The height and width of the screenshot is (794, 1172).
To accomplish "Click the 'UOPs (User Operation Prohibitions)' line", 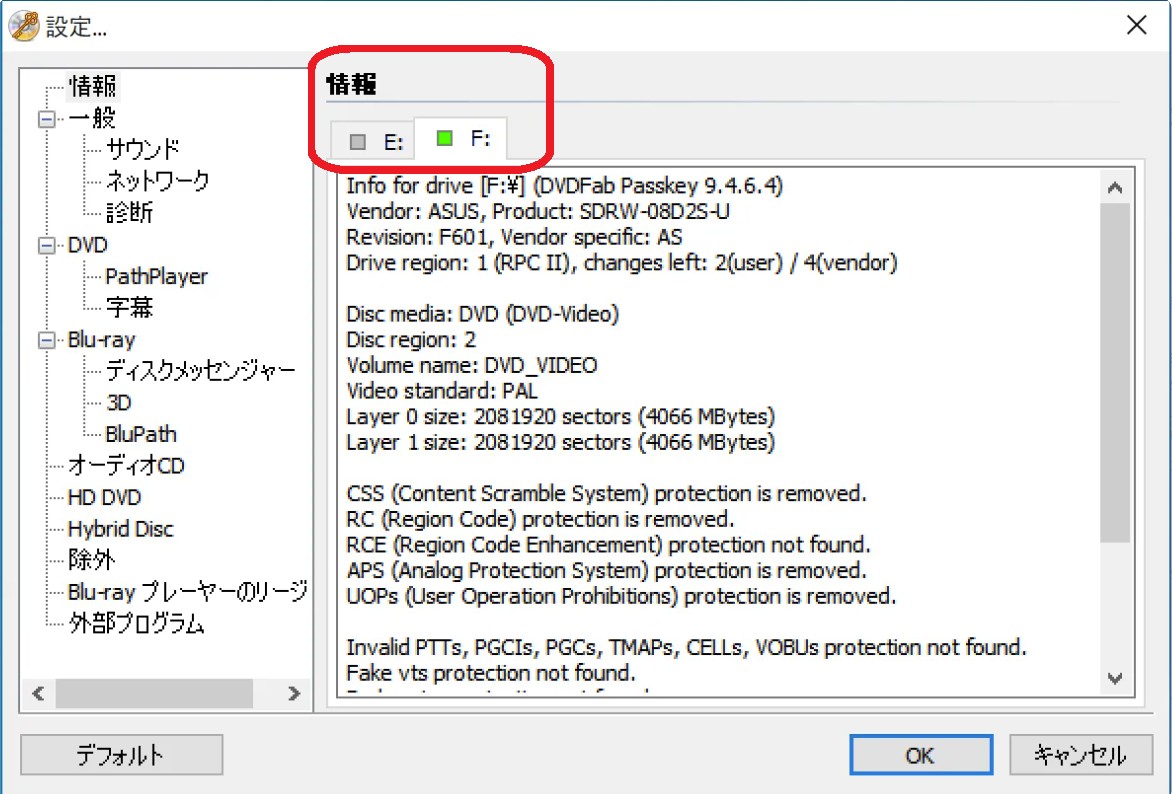I will [621, 597].
